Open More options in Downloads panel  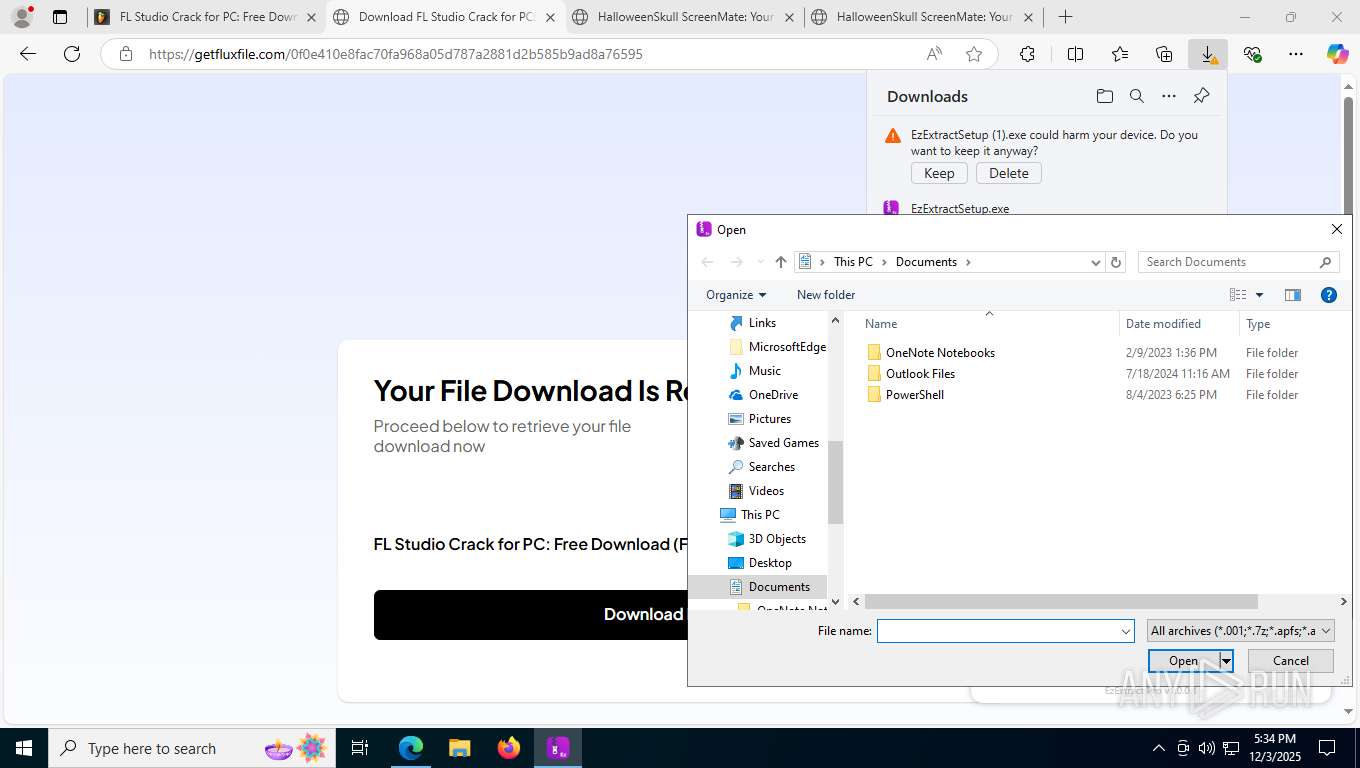(x=1169, y=96)
